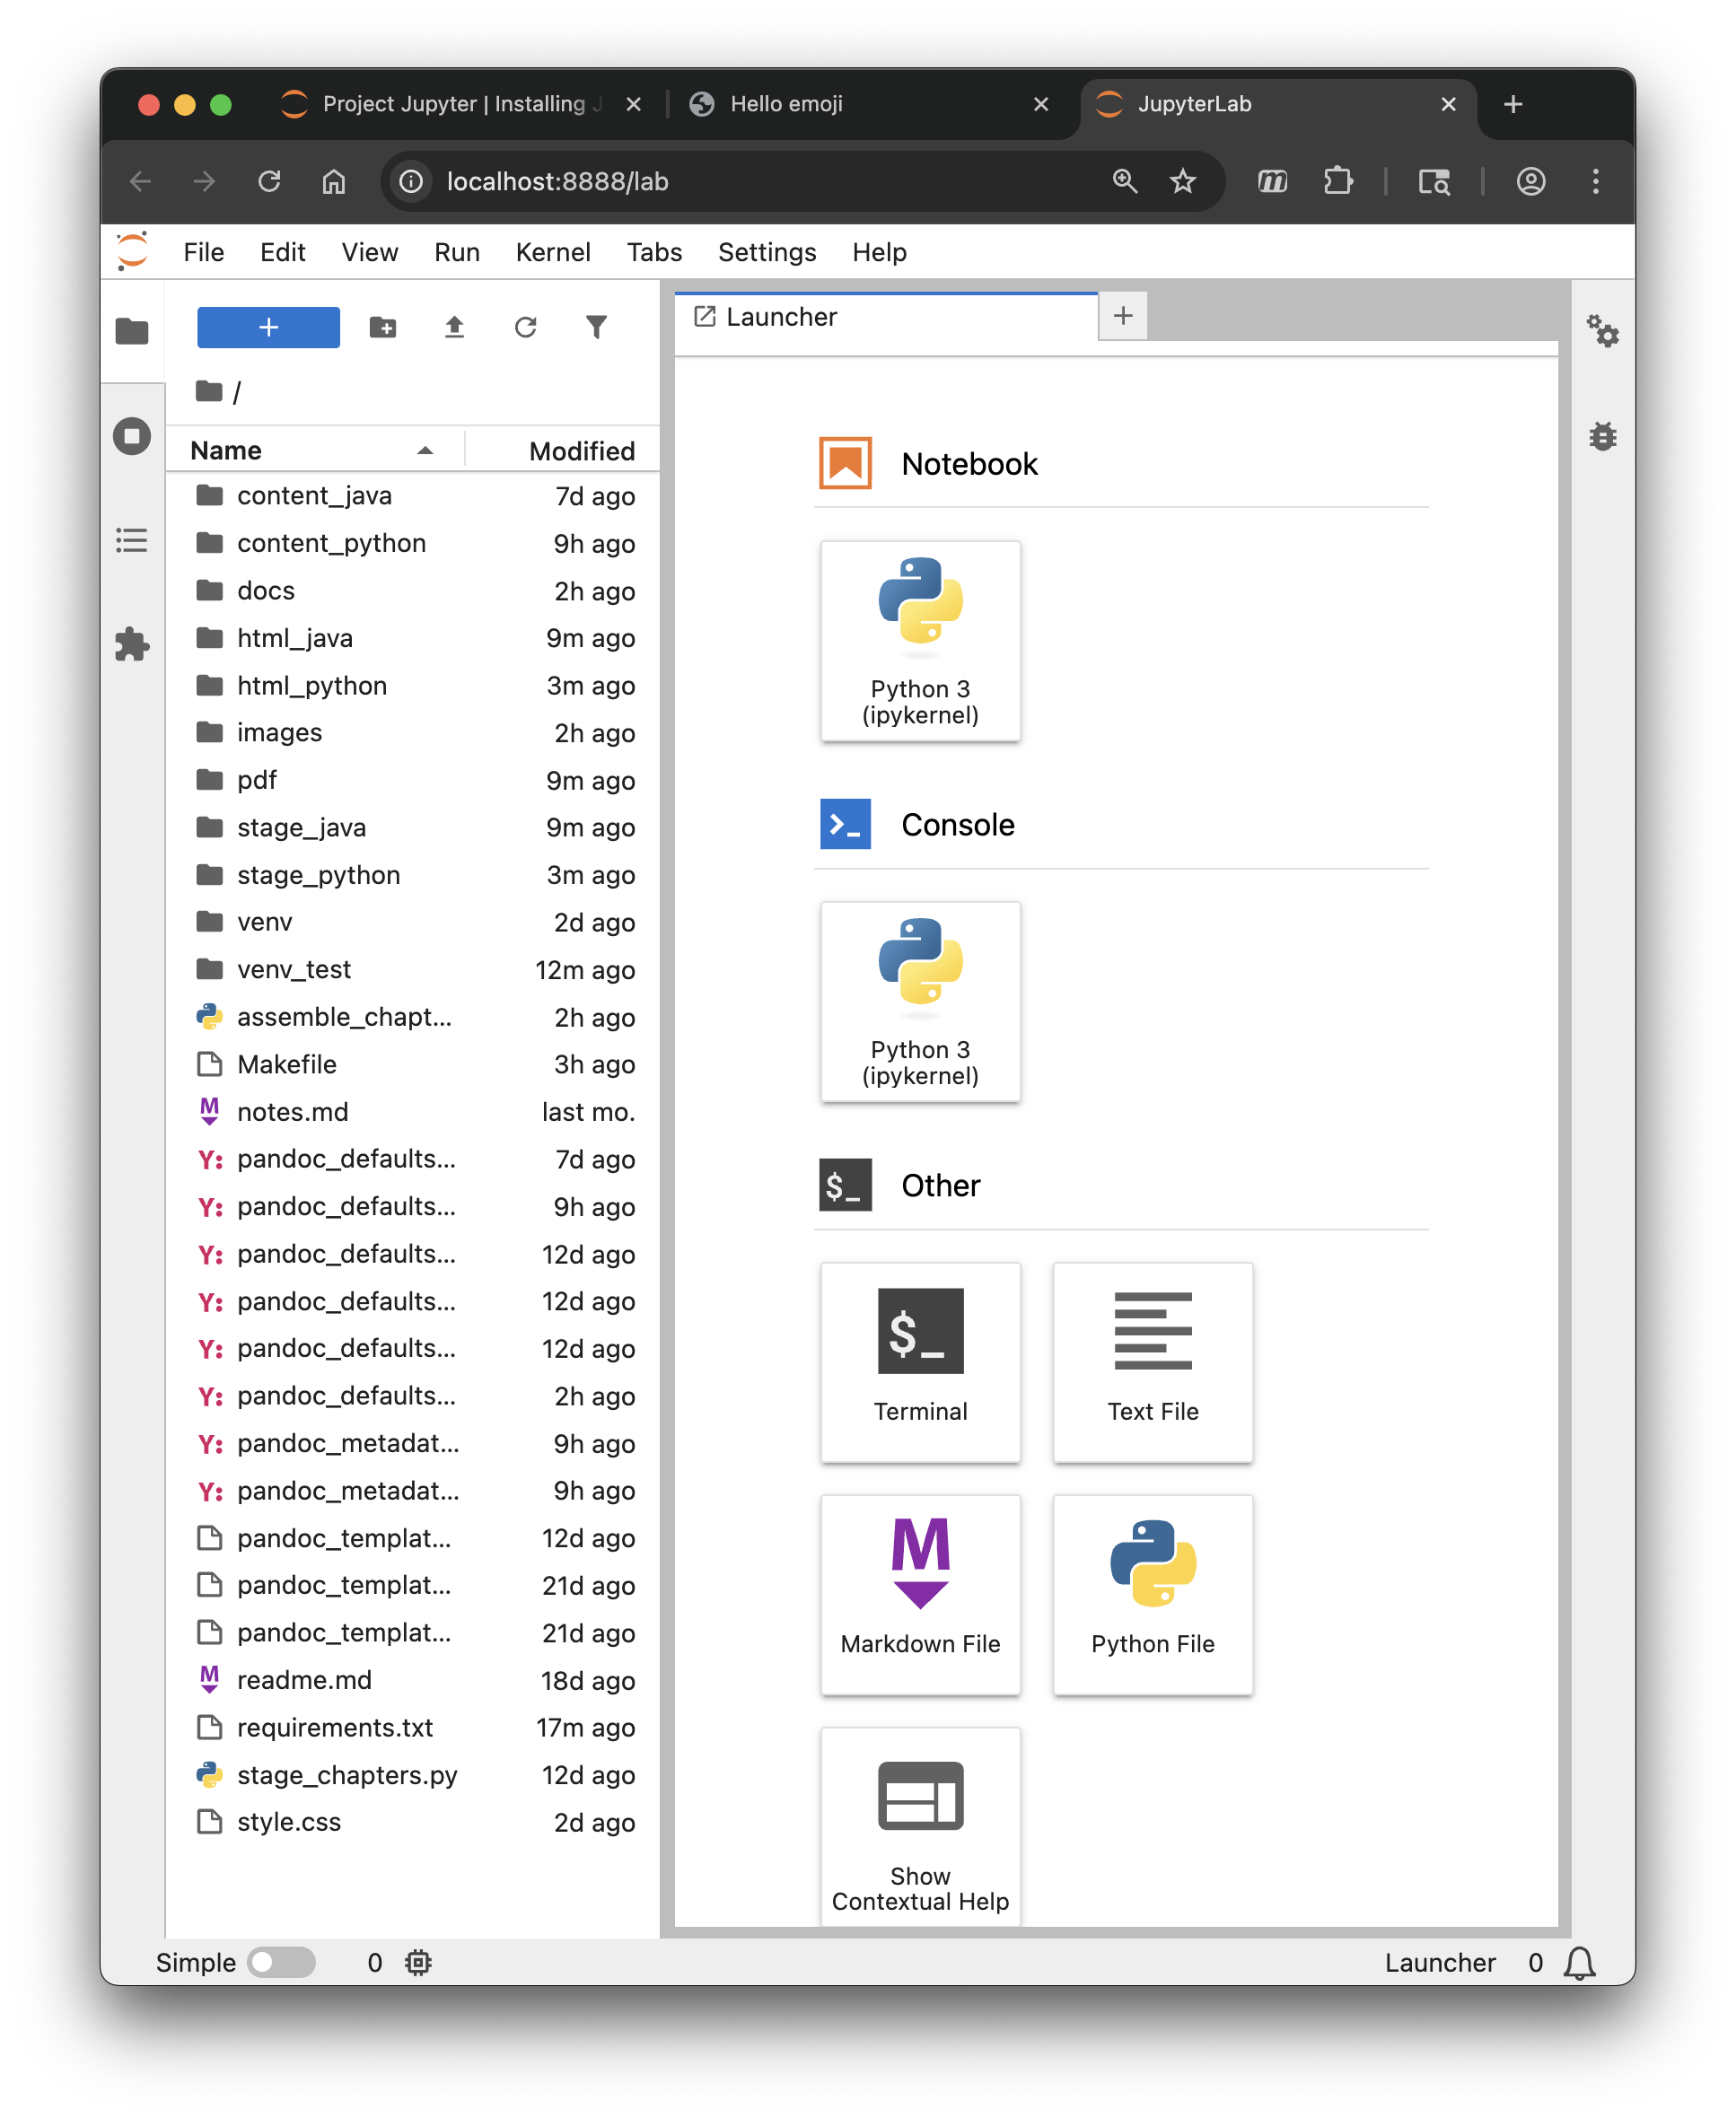This screenshot has width=1736, height=2118.
Task: Toggle Simple interface mode switch
Action: tap(281, 1963)
